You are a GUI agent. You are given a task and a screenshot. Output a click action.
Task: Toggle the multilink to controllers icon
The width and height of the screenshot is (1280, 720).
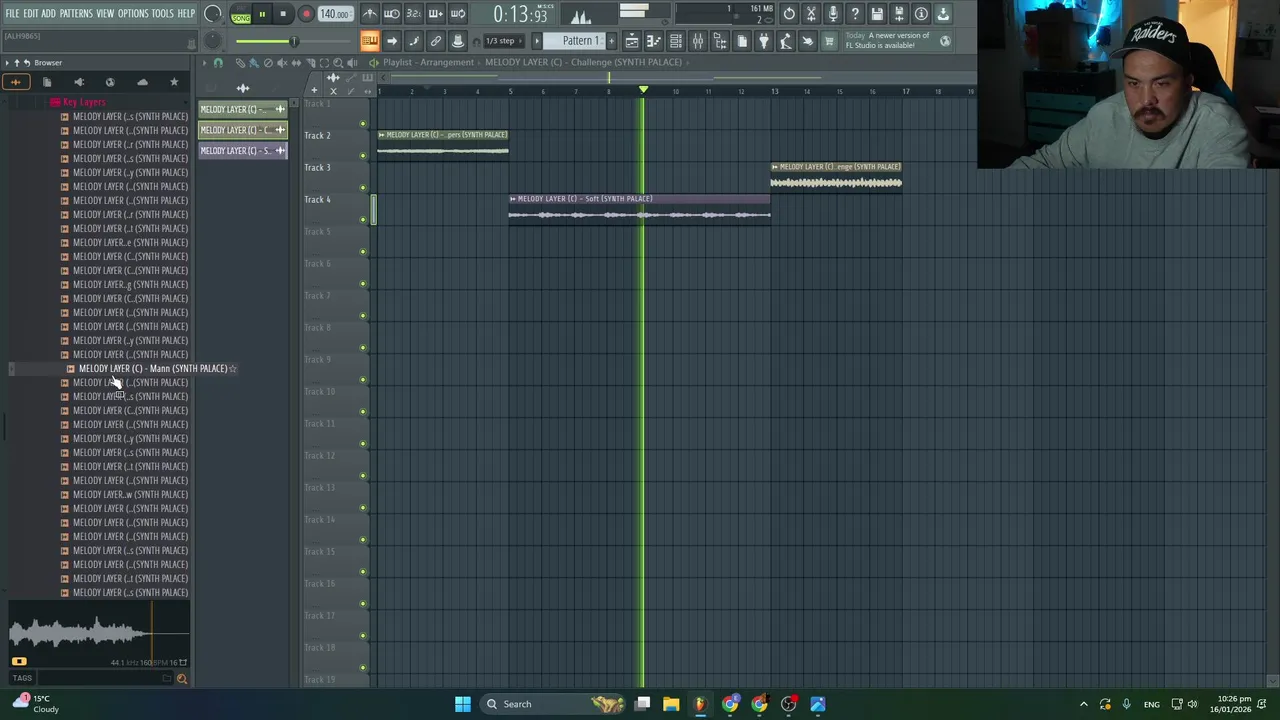click(436, 41)
